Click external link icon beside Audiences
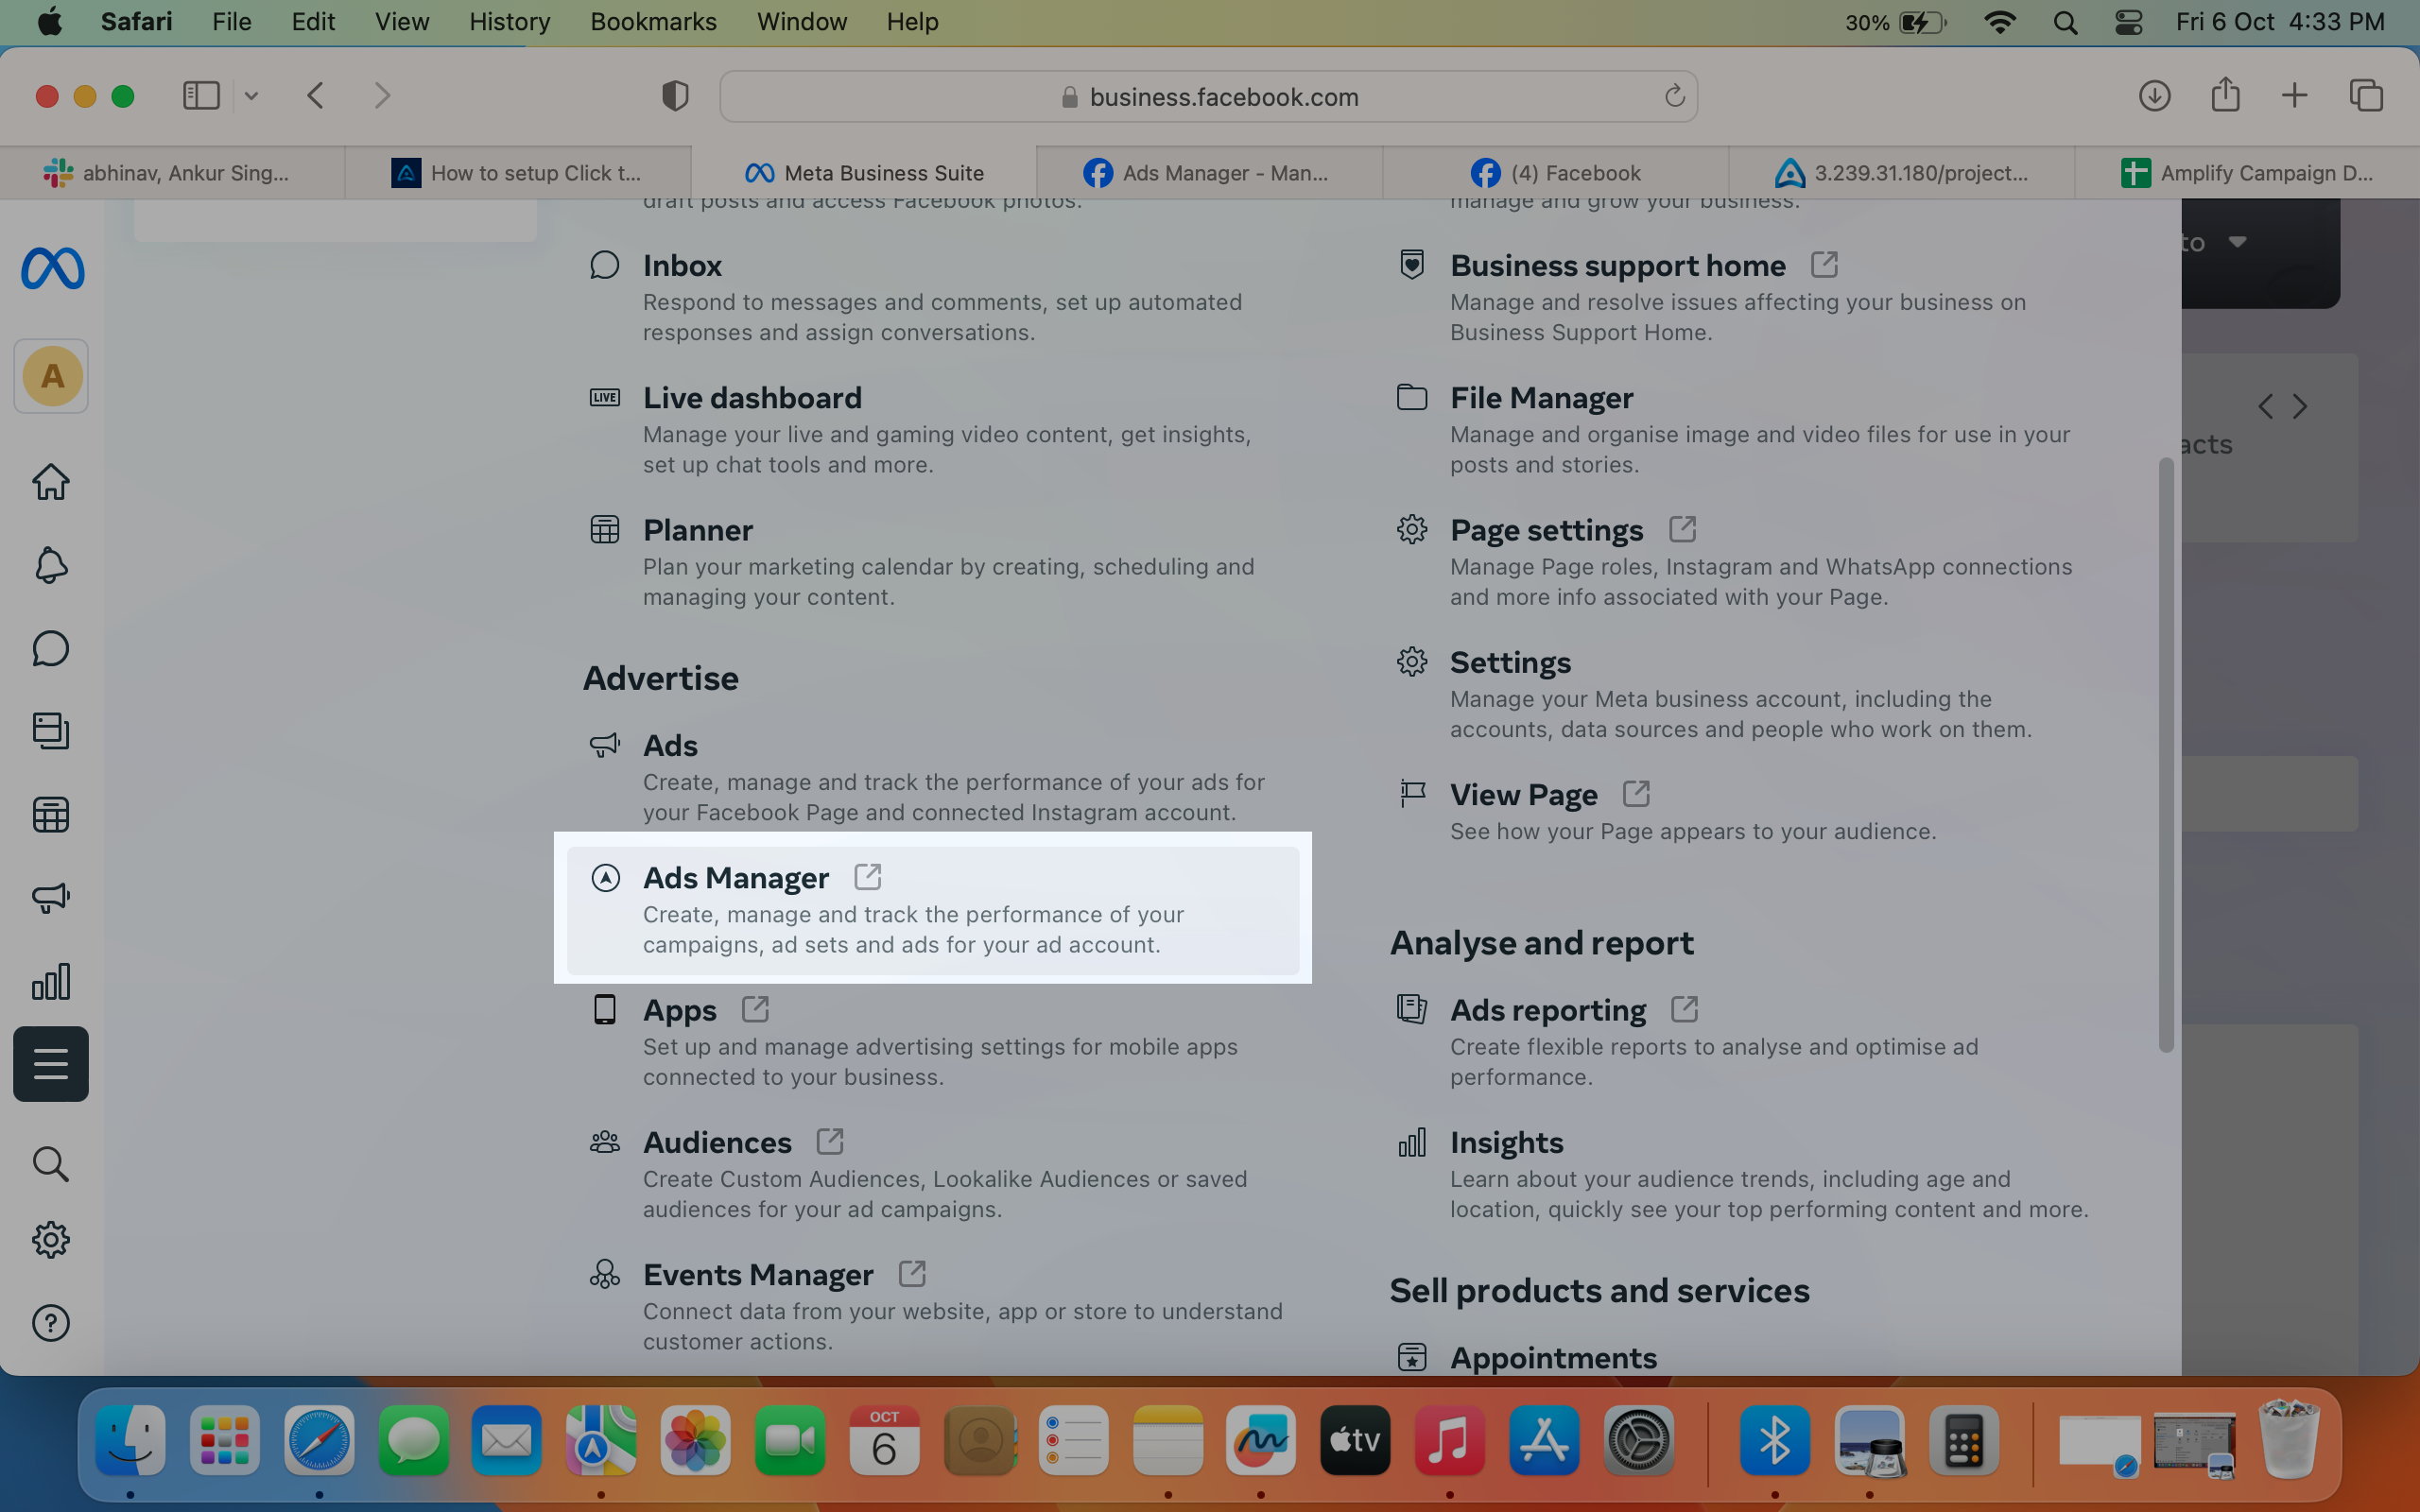Viewport: 2420px width, 1512px height. click(830, 1141)
